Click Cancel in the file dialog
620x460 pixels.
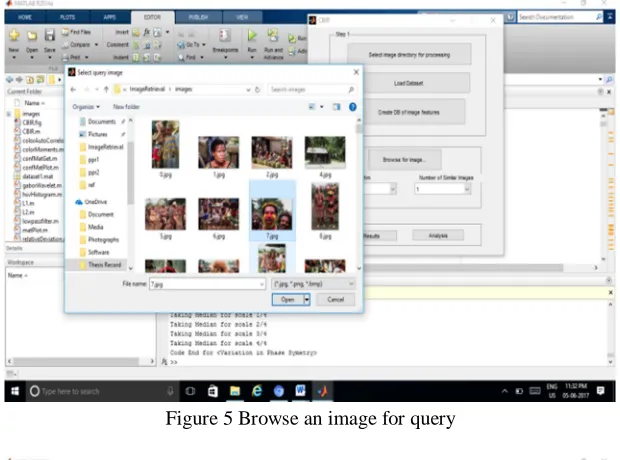(335, 299)
